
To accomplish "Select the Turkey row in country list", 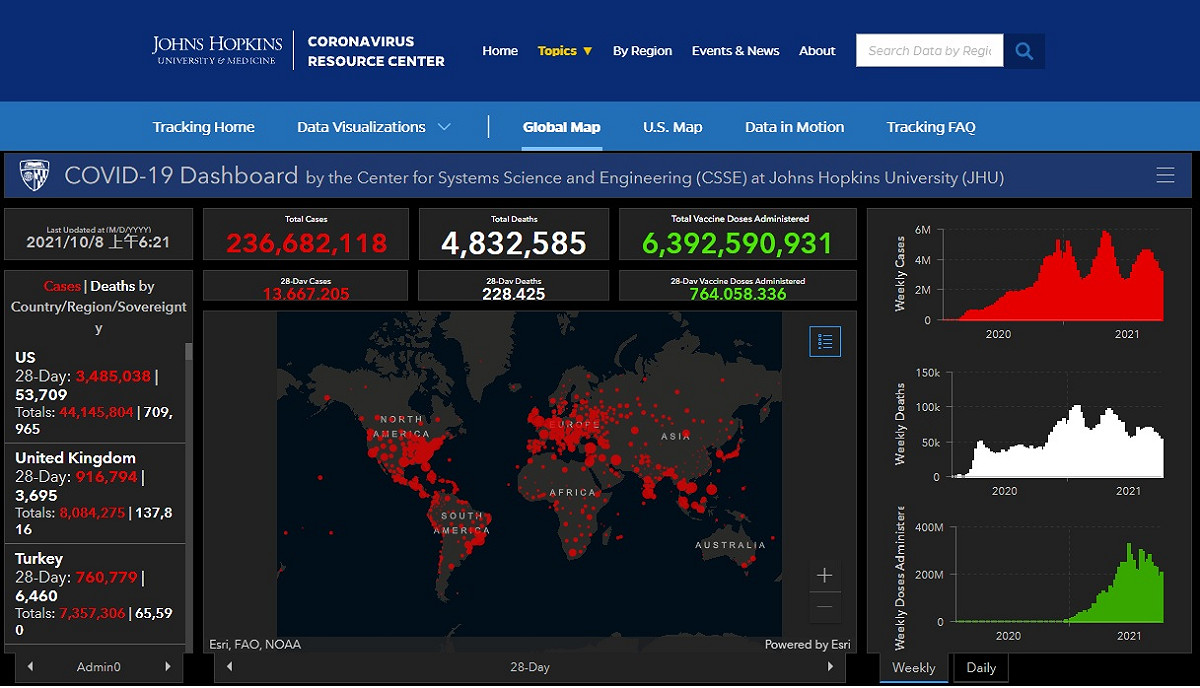I will [x=95, y=593].
